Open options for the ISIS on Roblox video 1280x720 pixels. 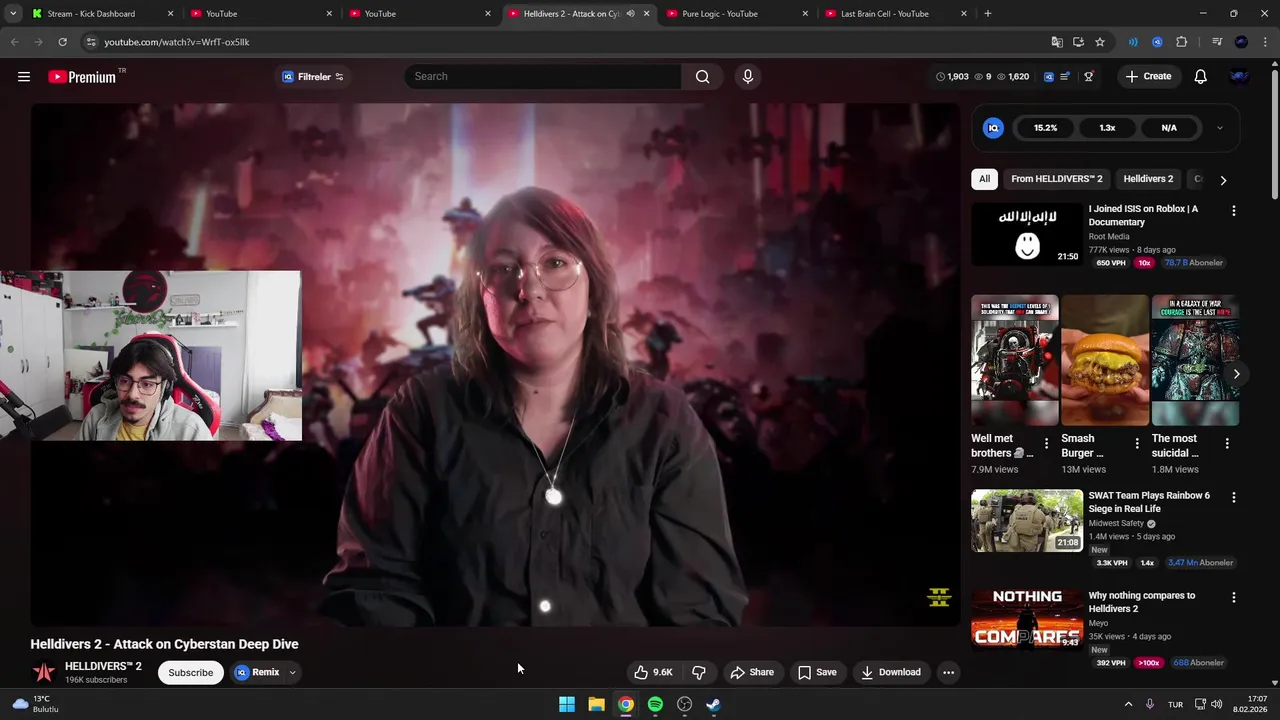(x=1233, y=211)
